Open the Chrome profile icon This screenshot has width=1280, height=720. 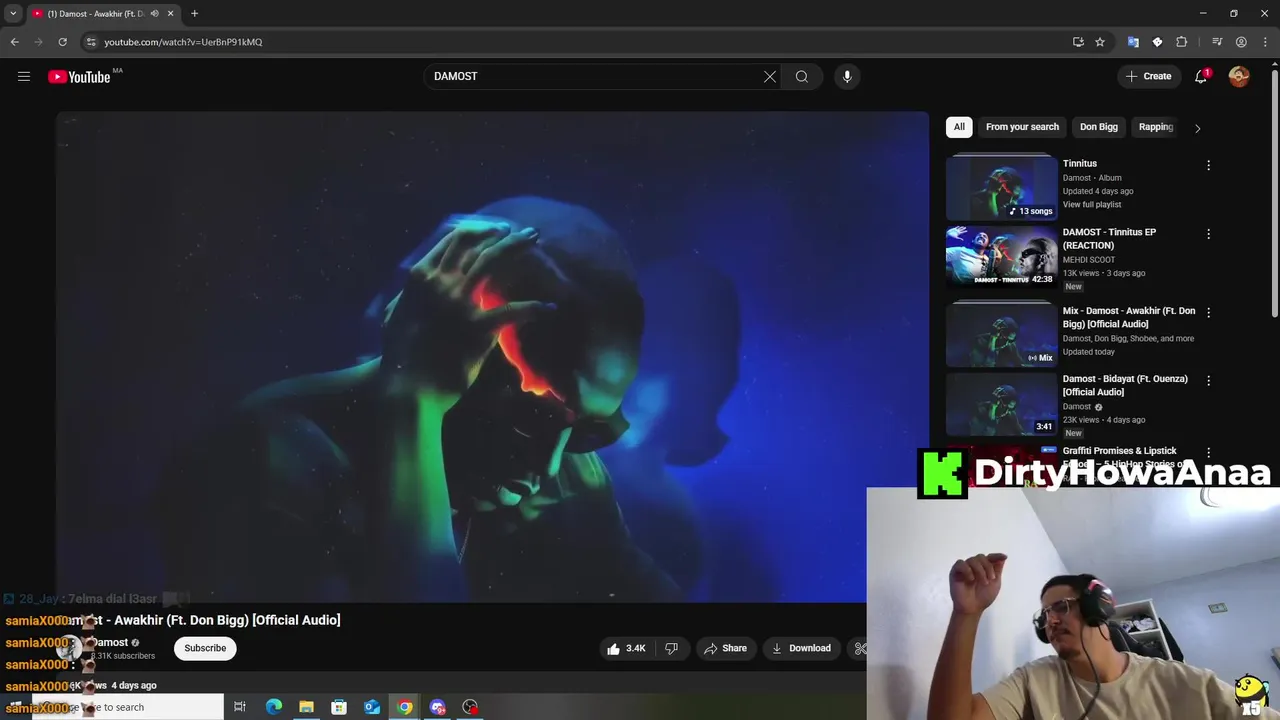[1241, 42]
